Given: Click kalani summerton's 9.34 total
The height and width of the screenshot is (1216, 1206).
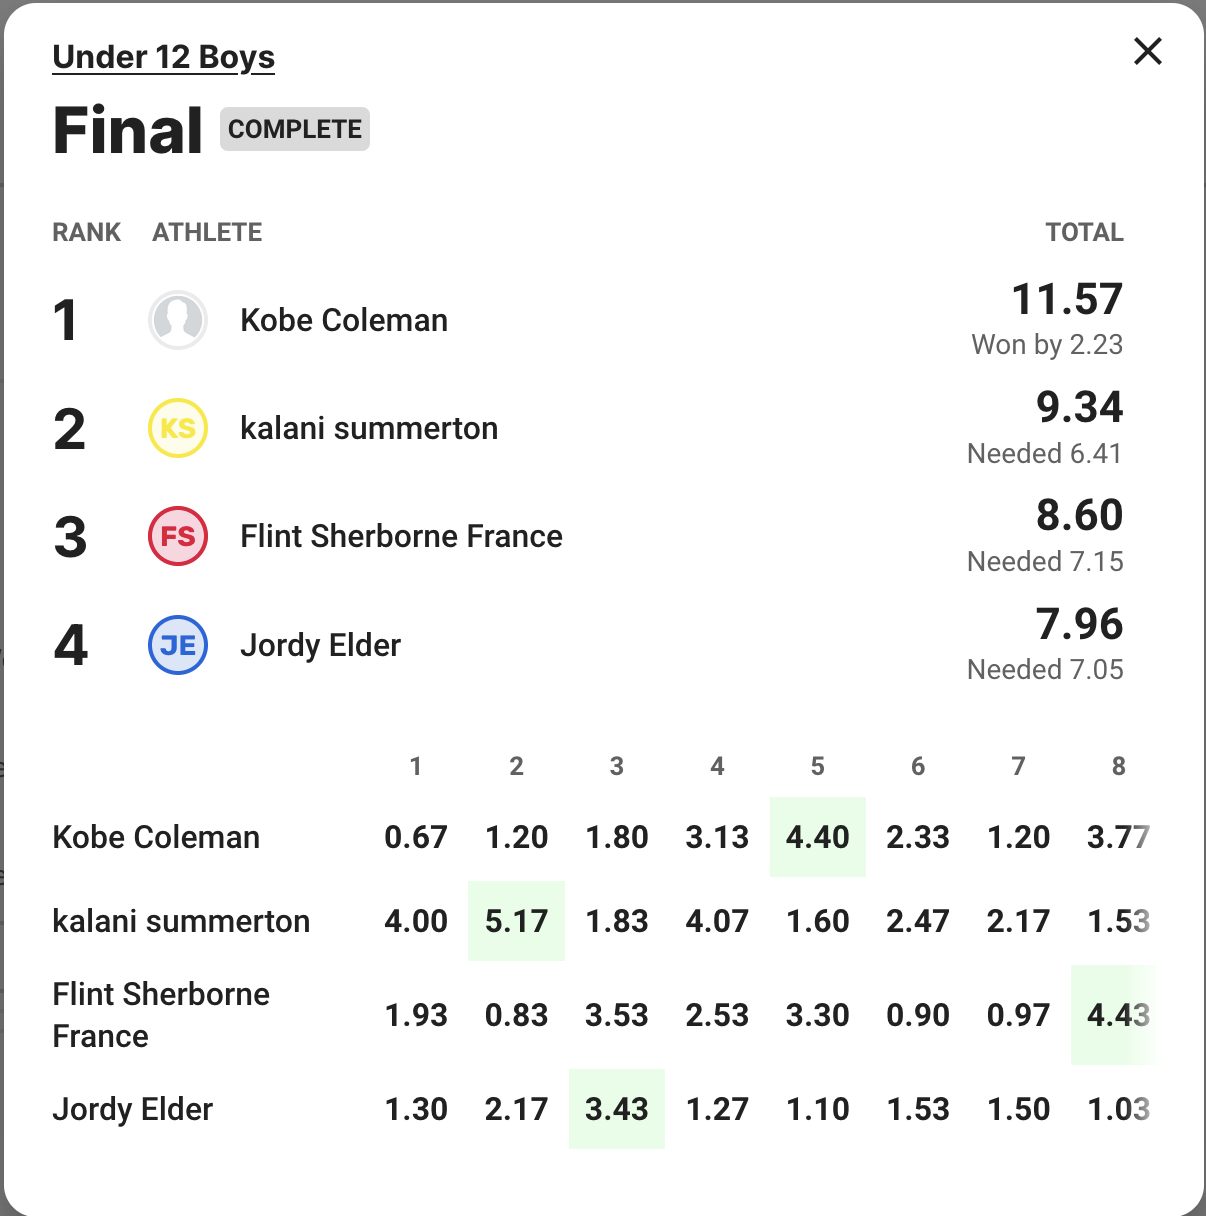Looking at the screenshot, I should click(1079, 407).
